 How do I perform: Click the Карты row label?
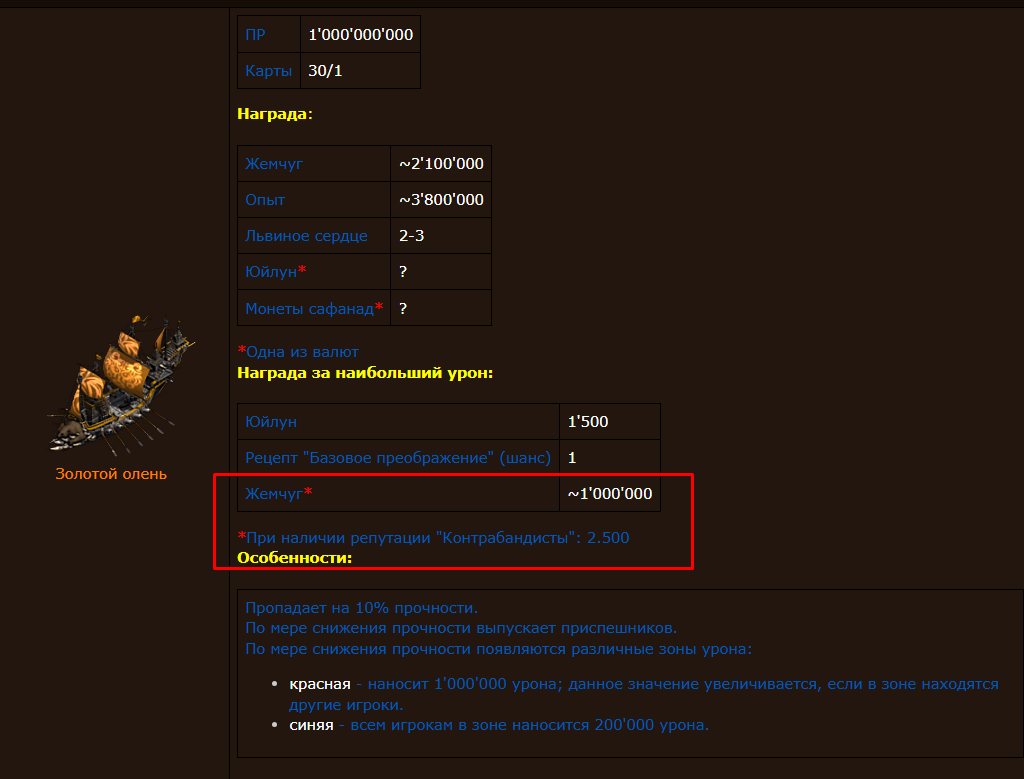(268, 71)
